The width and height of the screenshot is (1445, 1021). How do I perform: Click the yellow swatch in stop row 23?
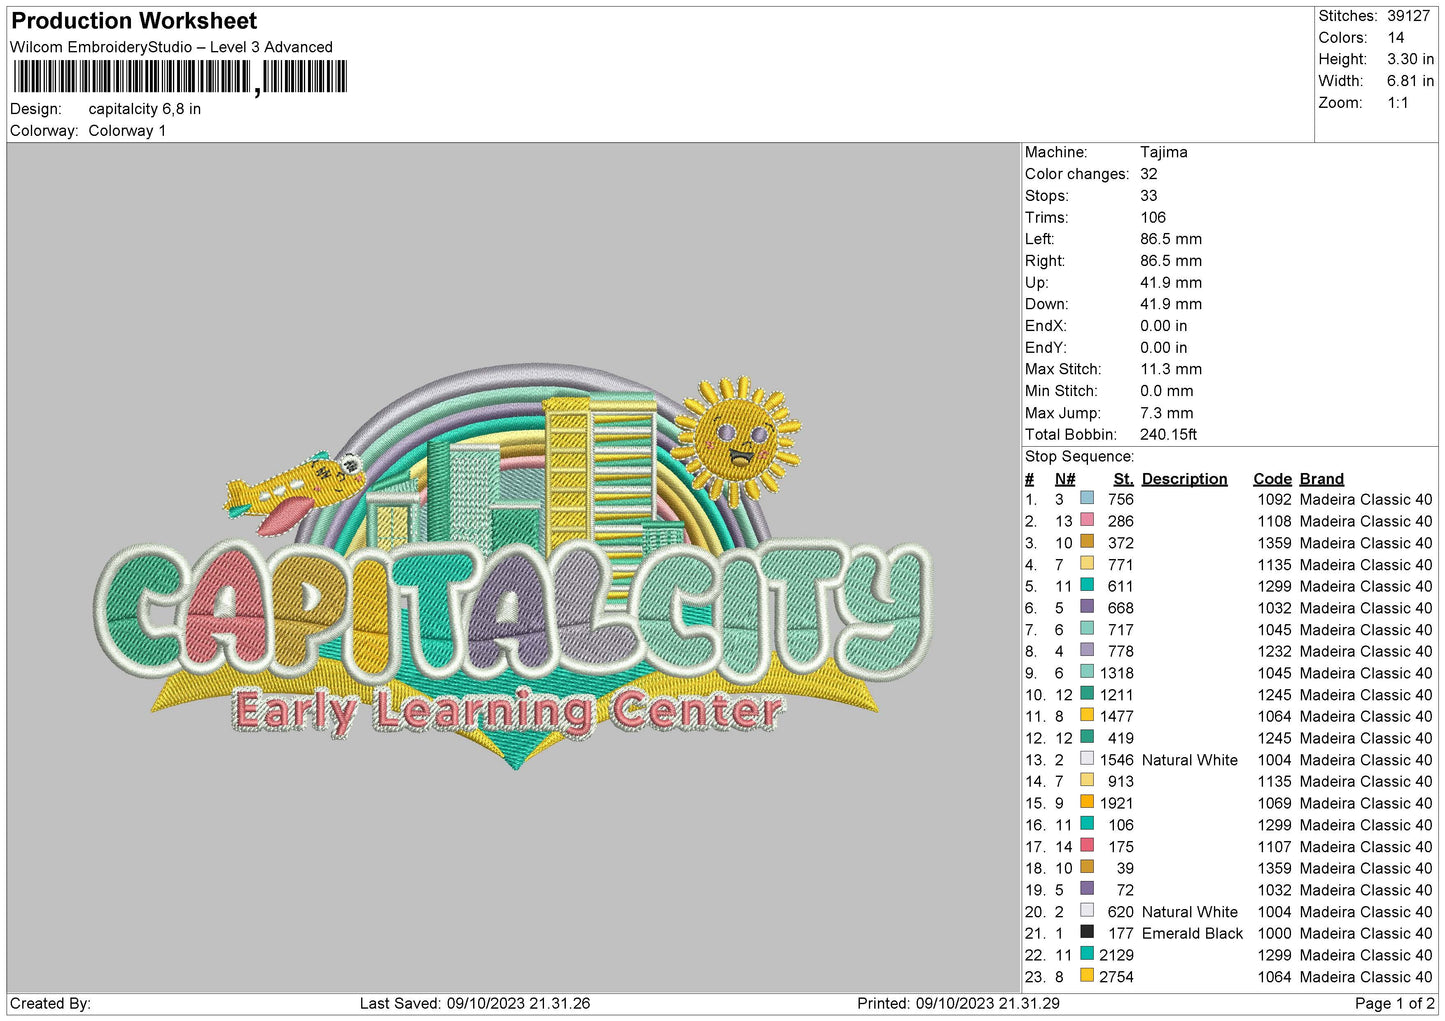pos(1087,975)
